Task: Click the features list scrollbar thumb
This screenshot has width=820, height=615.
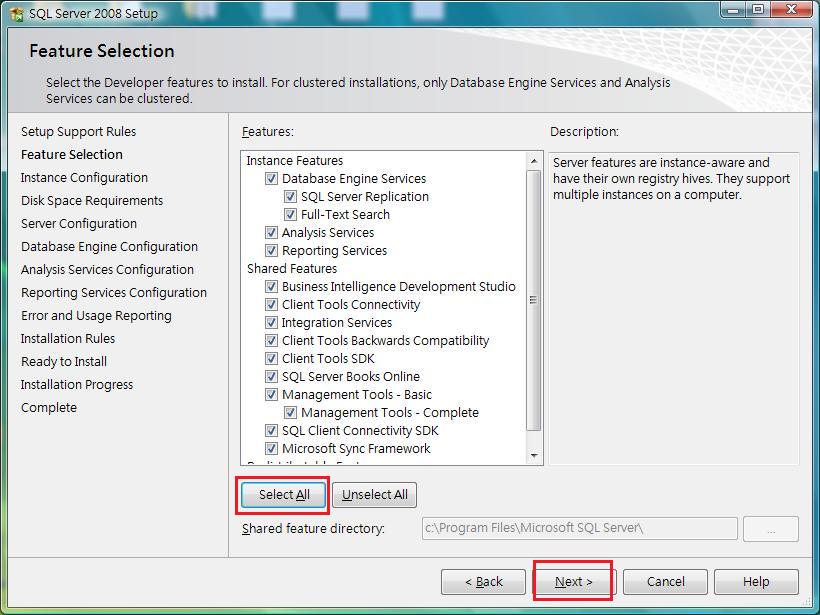Action: 533,300
